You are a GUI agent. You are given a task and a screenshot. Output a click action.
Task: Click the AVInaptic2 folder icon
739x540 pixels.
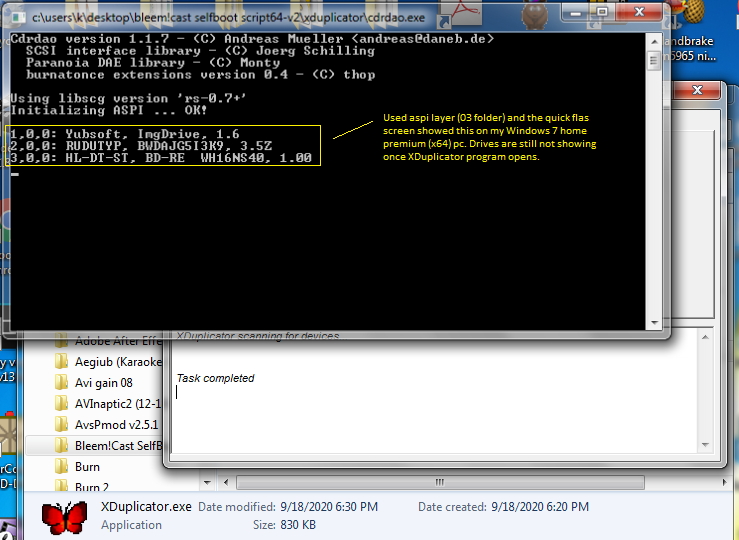click(61, 404)
